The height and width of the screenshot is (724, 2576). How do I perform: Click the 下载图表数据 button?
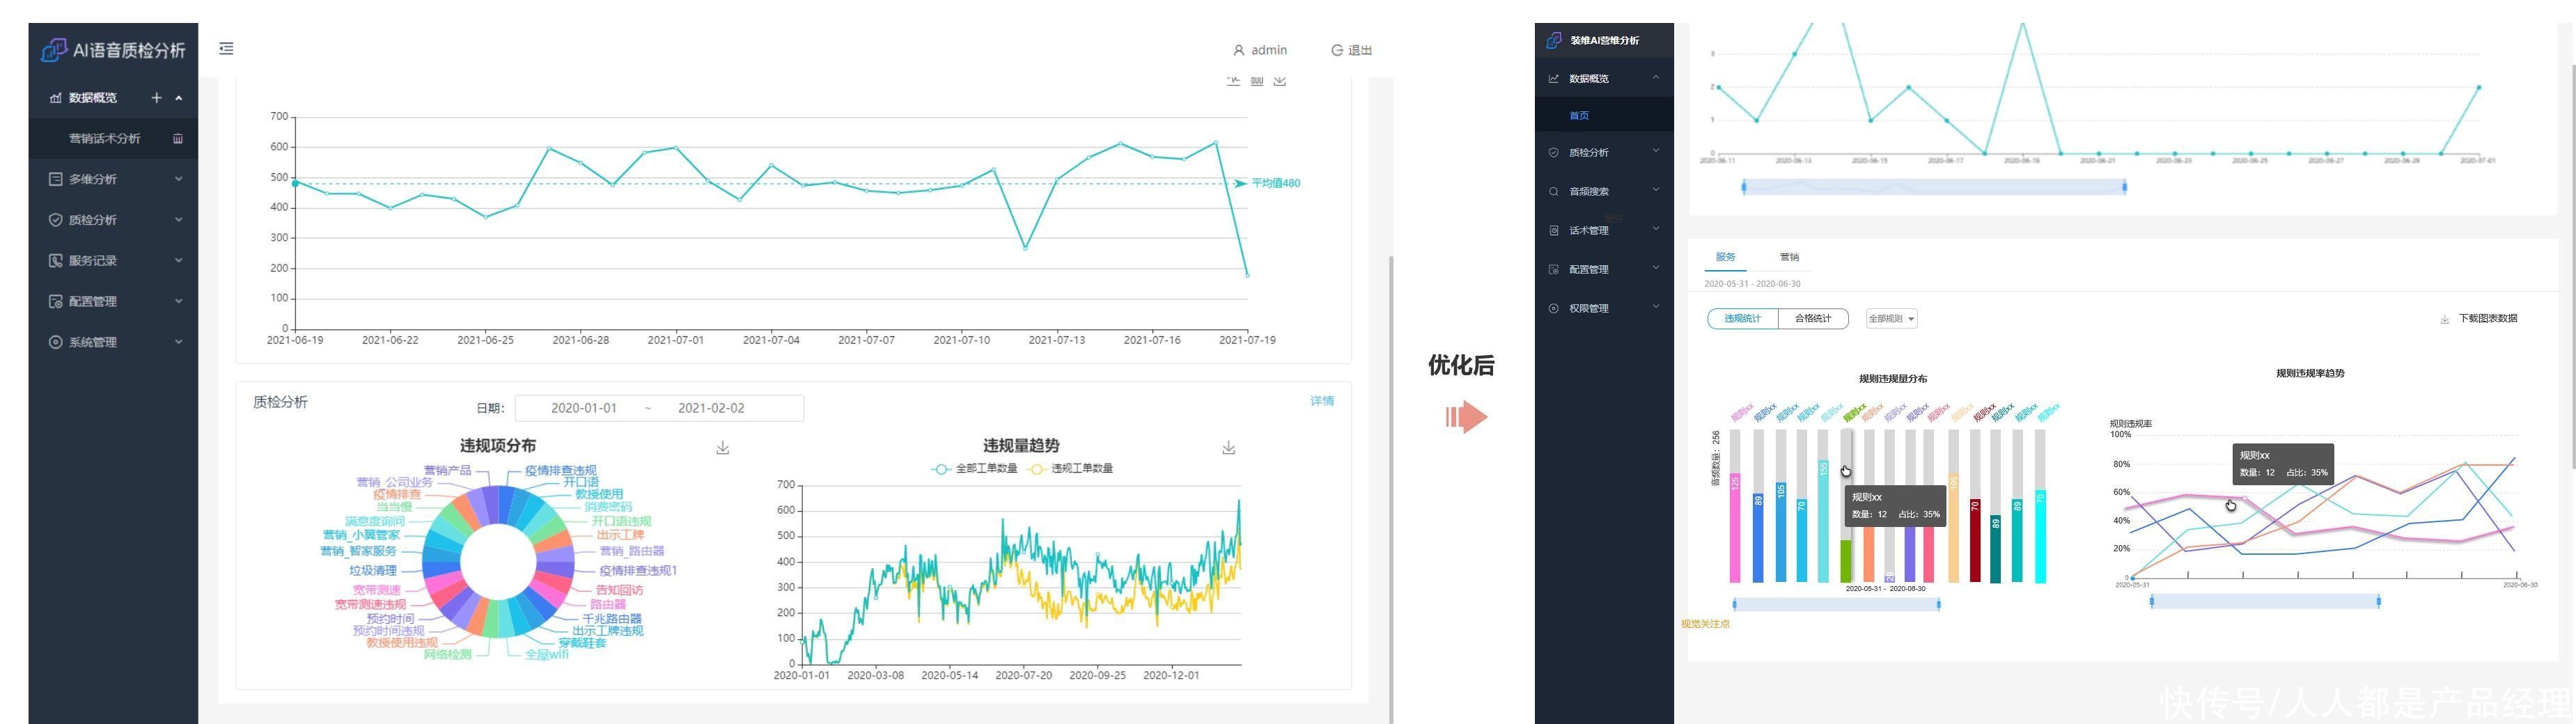click(2488, 319)
